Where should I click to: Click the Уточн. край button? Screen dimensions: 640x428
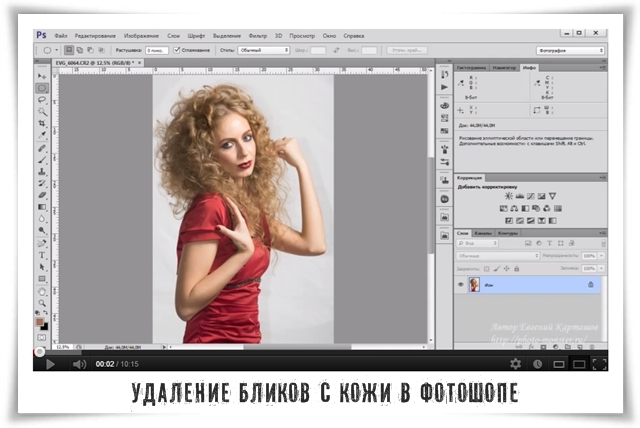click(x=407, y=50)
